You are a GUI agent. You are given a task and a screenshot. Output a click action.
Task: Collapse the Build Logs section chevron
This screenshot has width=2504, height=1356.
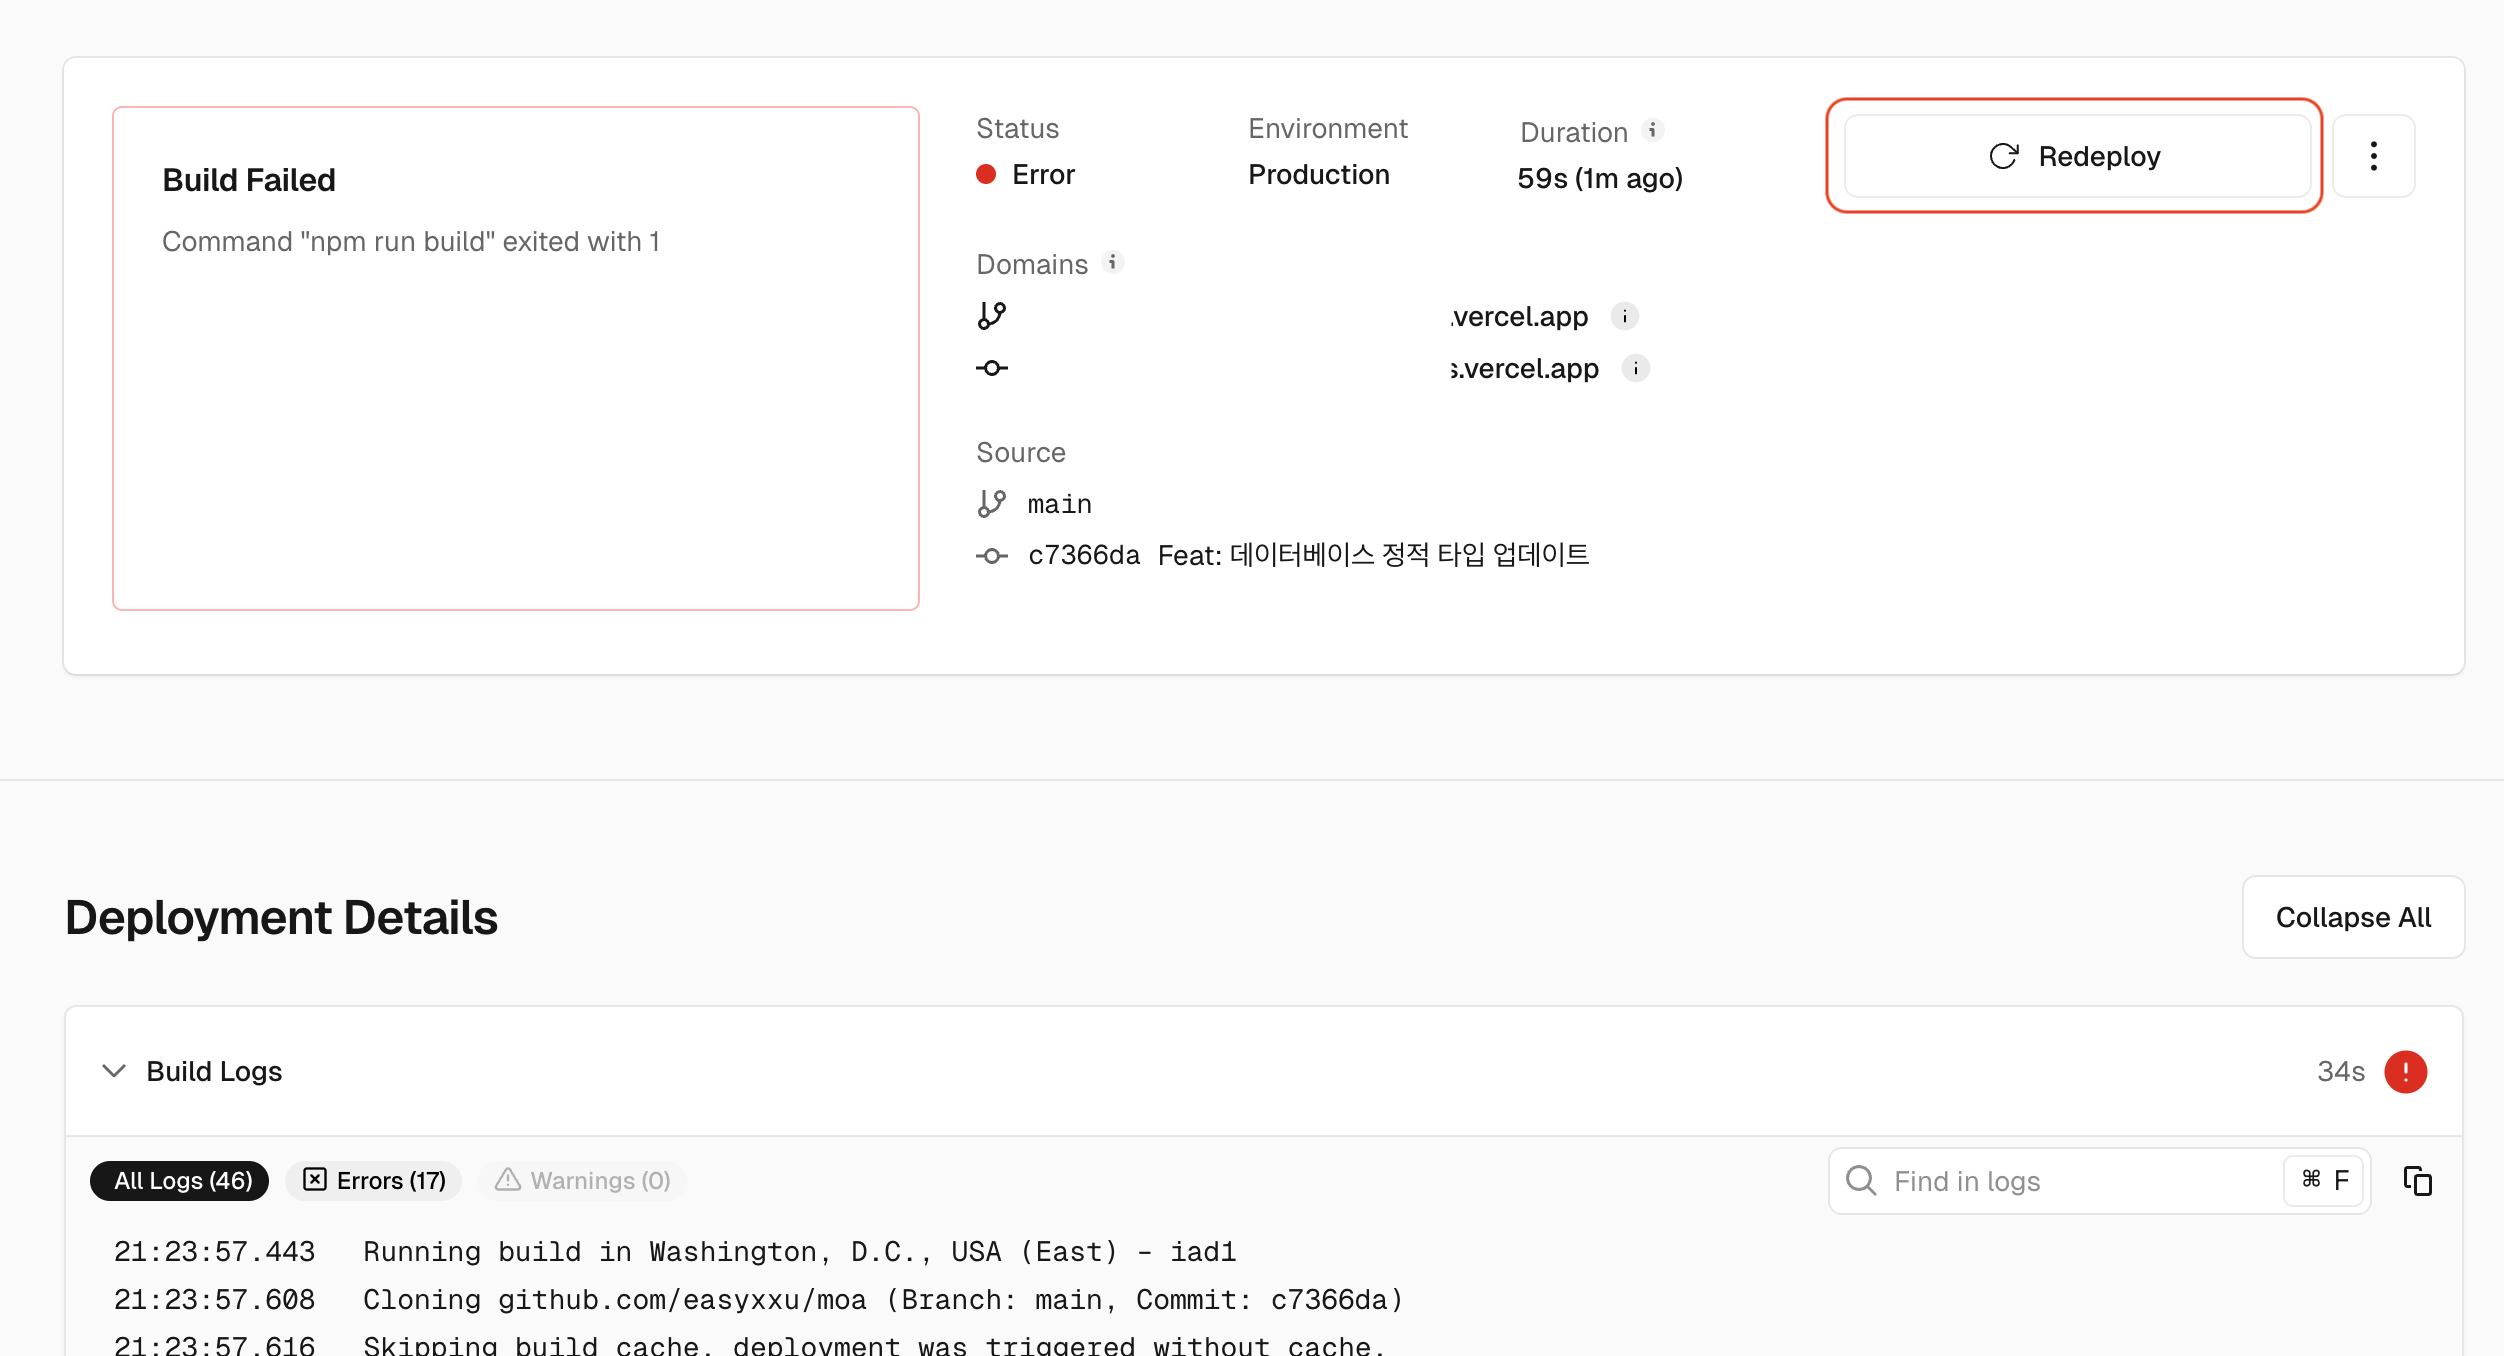[114, 1071]
